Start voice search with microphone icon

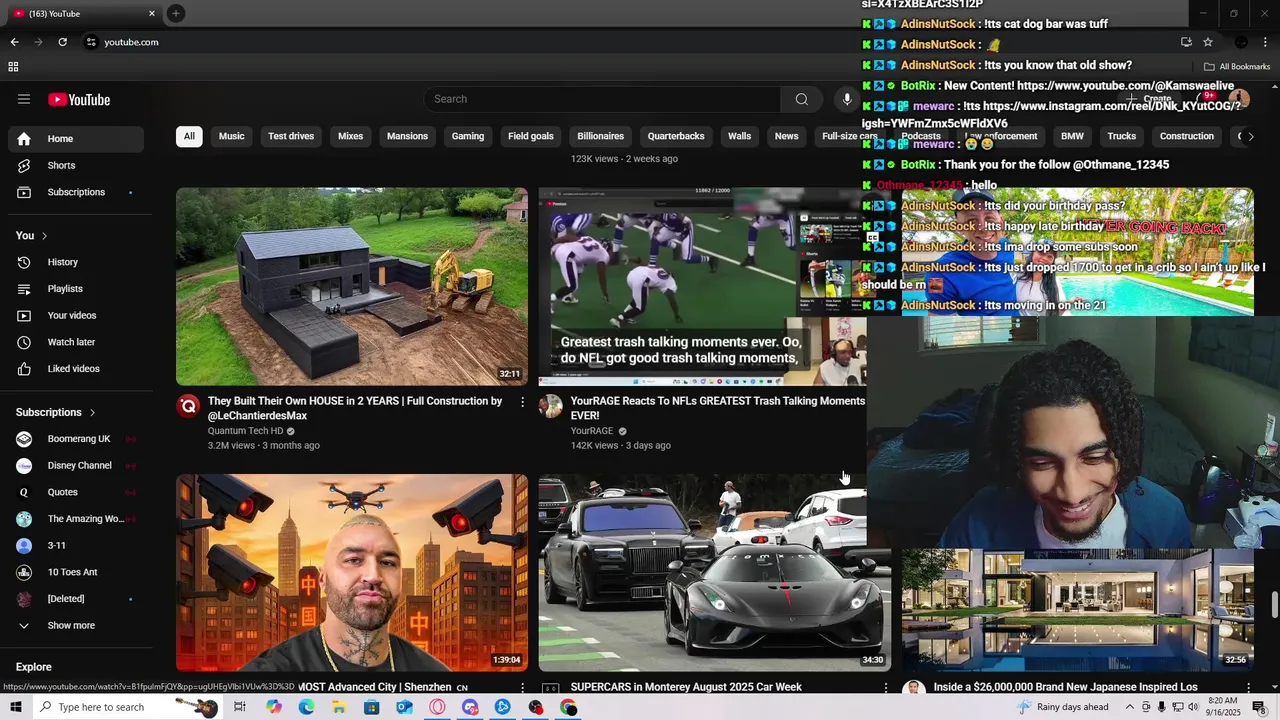click(847, 99)
